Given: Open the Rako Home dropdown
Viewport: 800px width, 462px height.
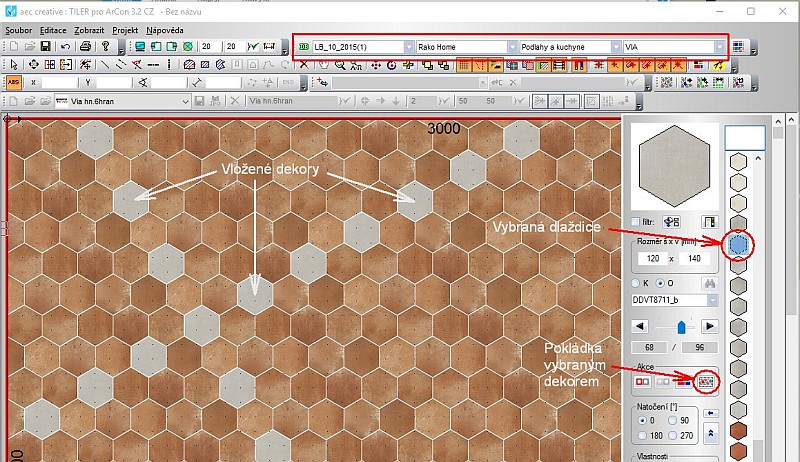Looking at the screenshot, I should point(512,47).
